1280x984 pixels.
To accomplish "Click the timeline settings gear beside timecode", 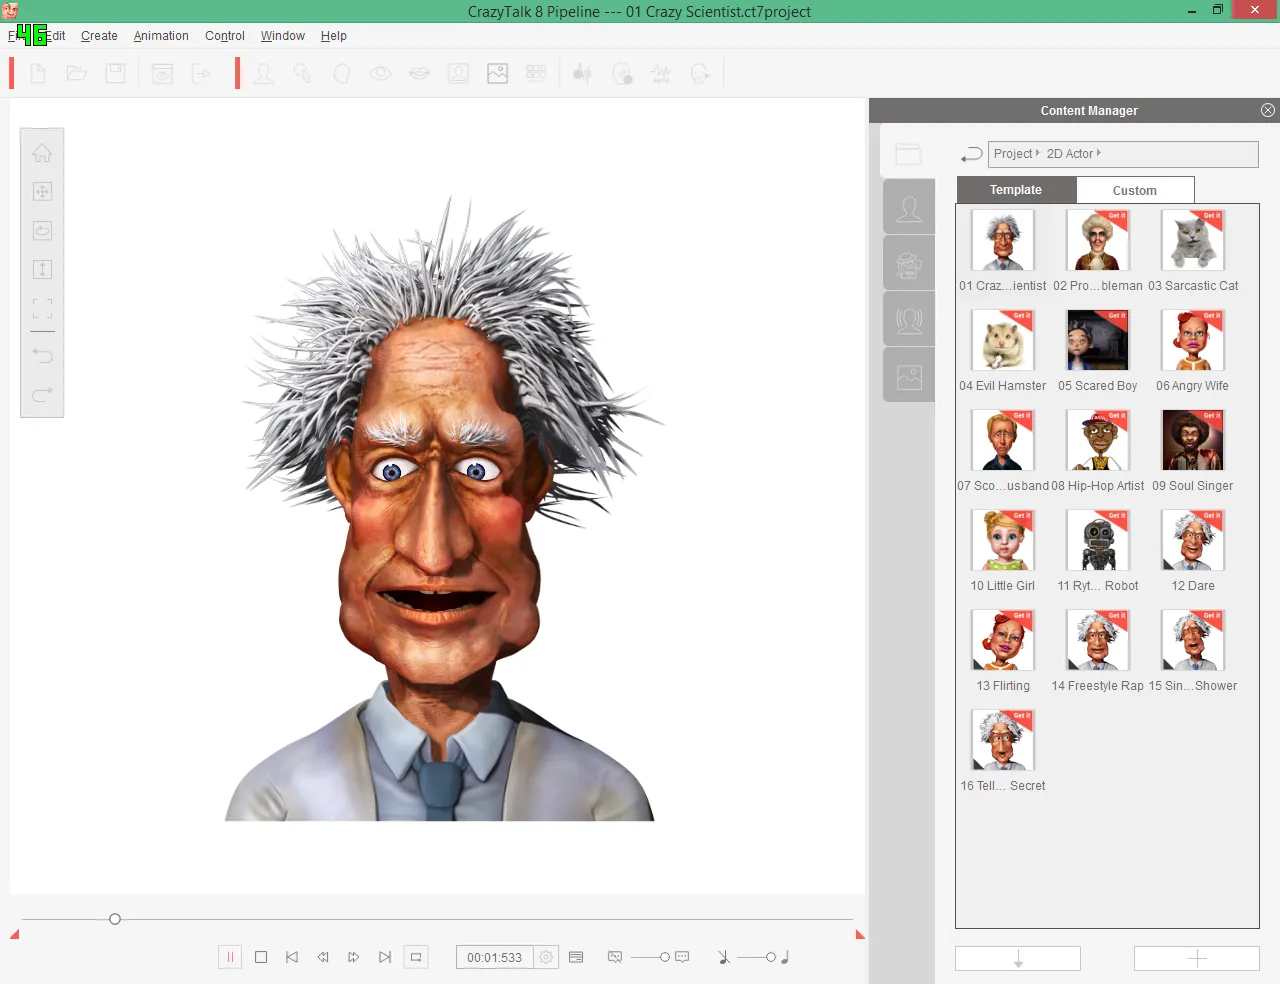I will pos(546,957).
